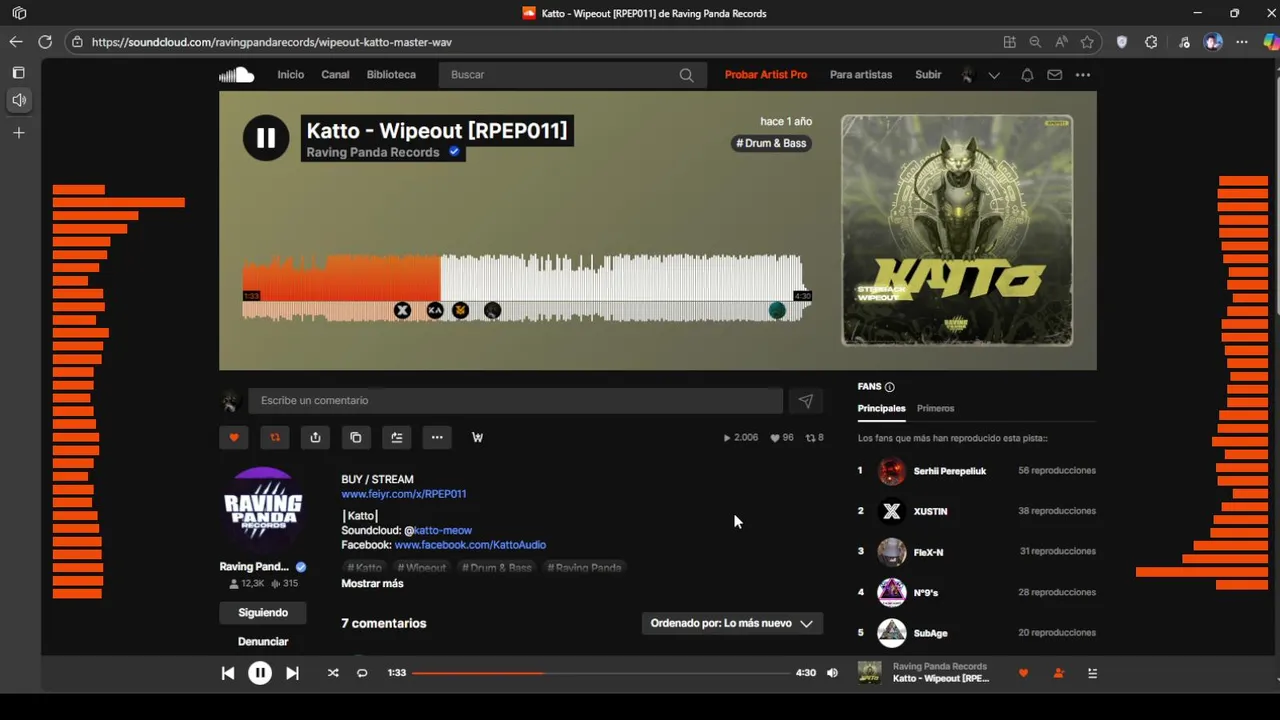Screen dimensions: 1280x720
Task: Skip to next track in player bar
Action: click(292, 673)
